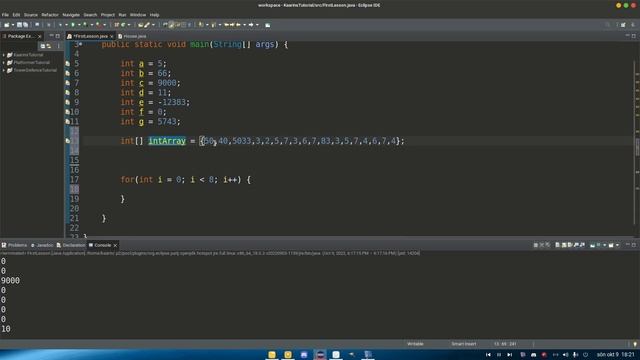Screen dimensions: 640x360
Task: Open the Package Explorer view menu
Action: (58, 46)
